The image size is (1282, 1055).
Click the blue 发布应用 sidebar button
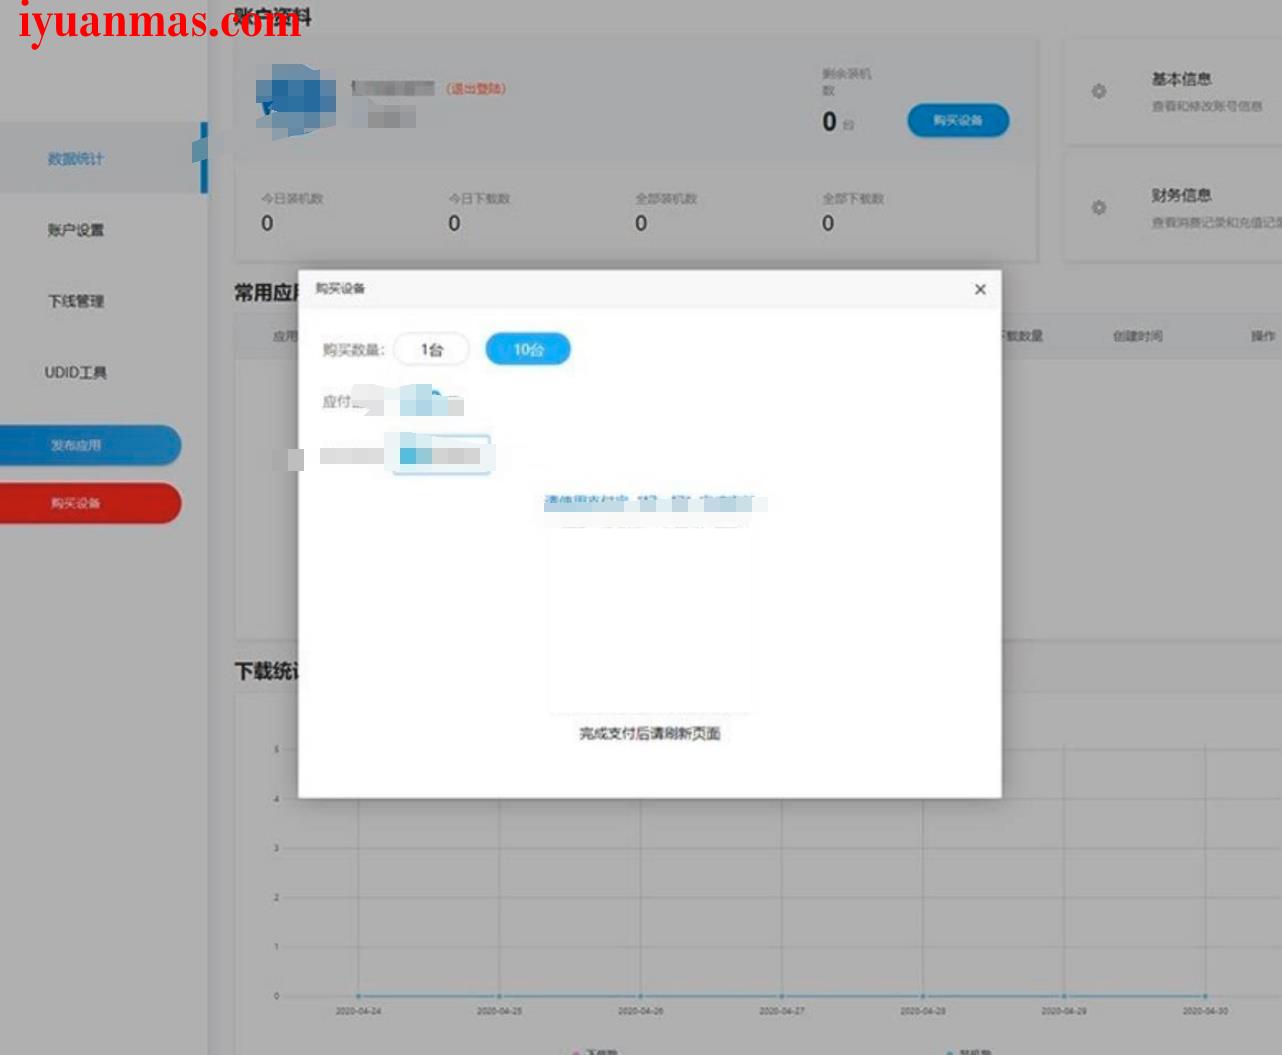(88, 445)
